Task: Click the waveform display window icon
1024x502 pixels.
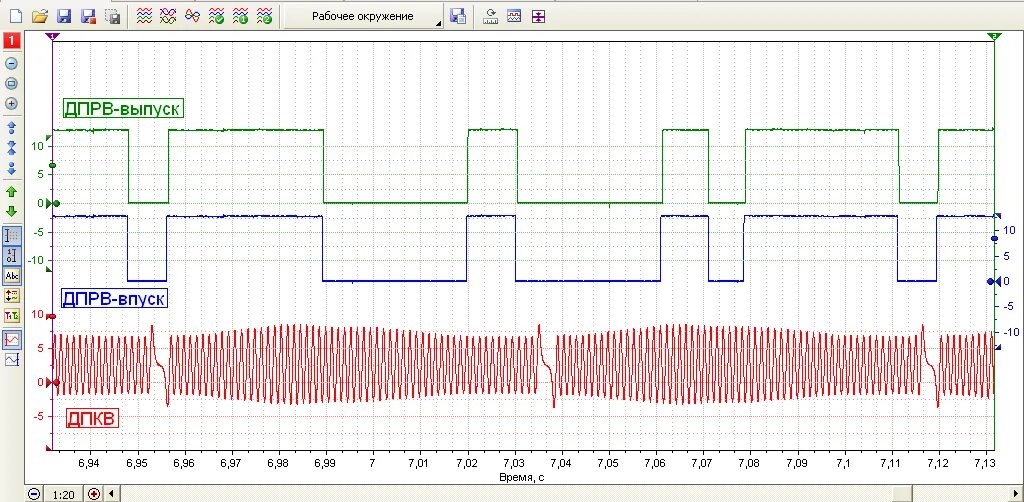Action: 514,17
